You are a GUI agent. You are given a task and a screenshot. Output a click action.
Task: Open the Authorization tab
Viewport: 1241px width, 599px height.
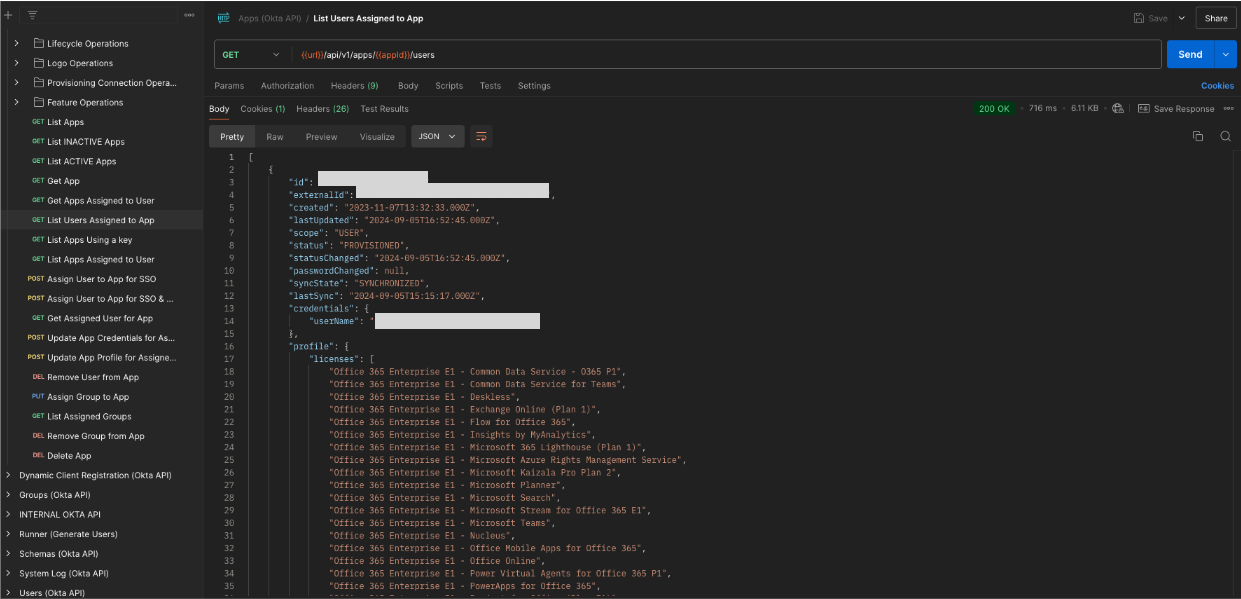click(x=287, y=85)
